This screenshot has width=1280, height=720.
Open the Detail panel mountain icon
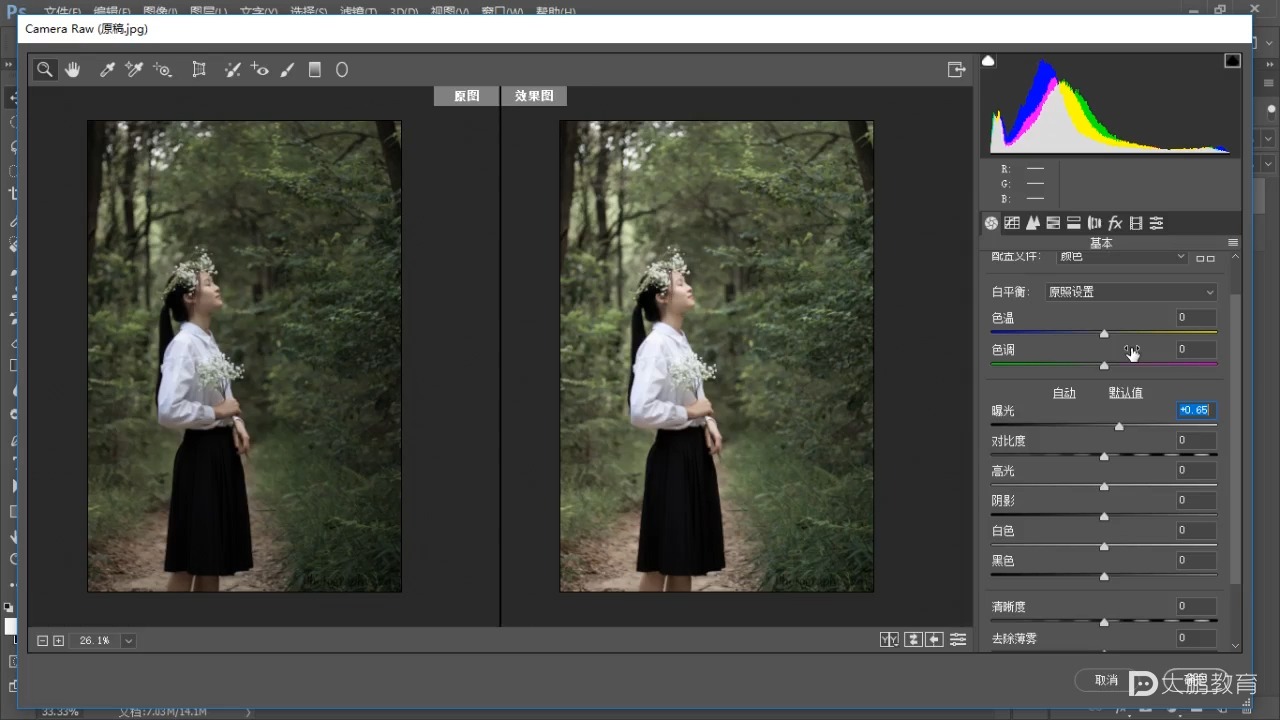(x=1033, y=223)
